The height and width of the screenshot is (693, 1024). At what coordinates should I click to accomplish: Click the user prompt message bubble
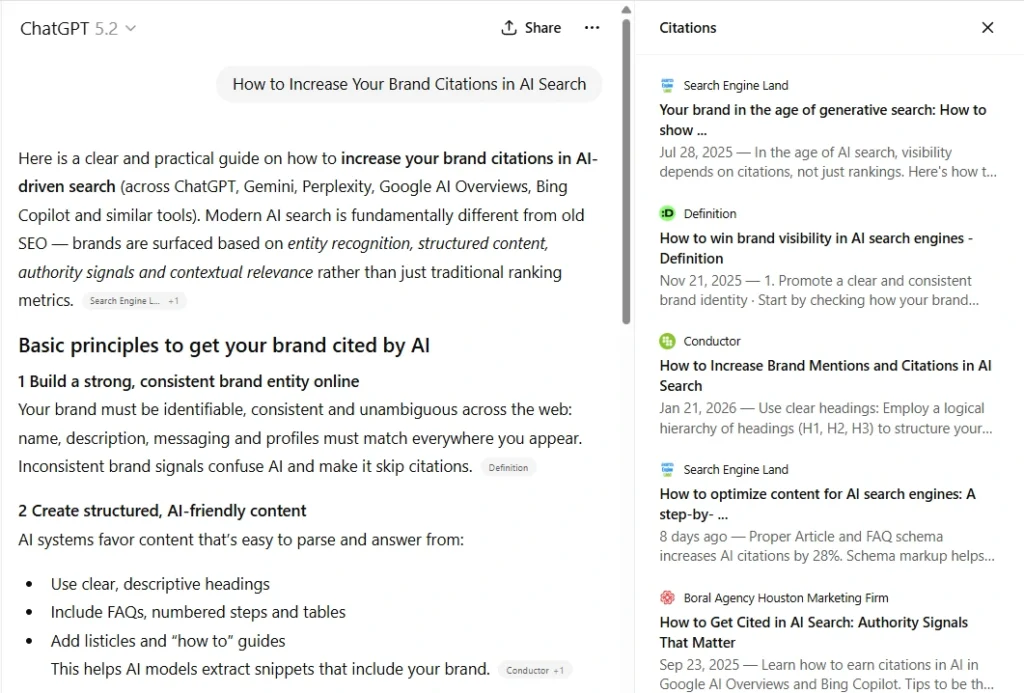pyautogui.click(x=409, y=85)
